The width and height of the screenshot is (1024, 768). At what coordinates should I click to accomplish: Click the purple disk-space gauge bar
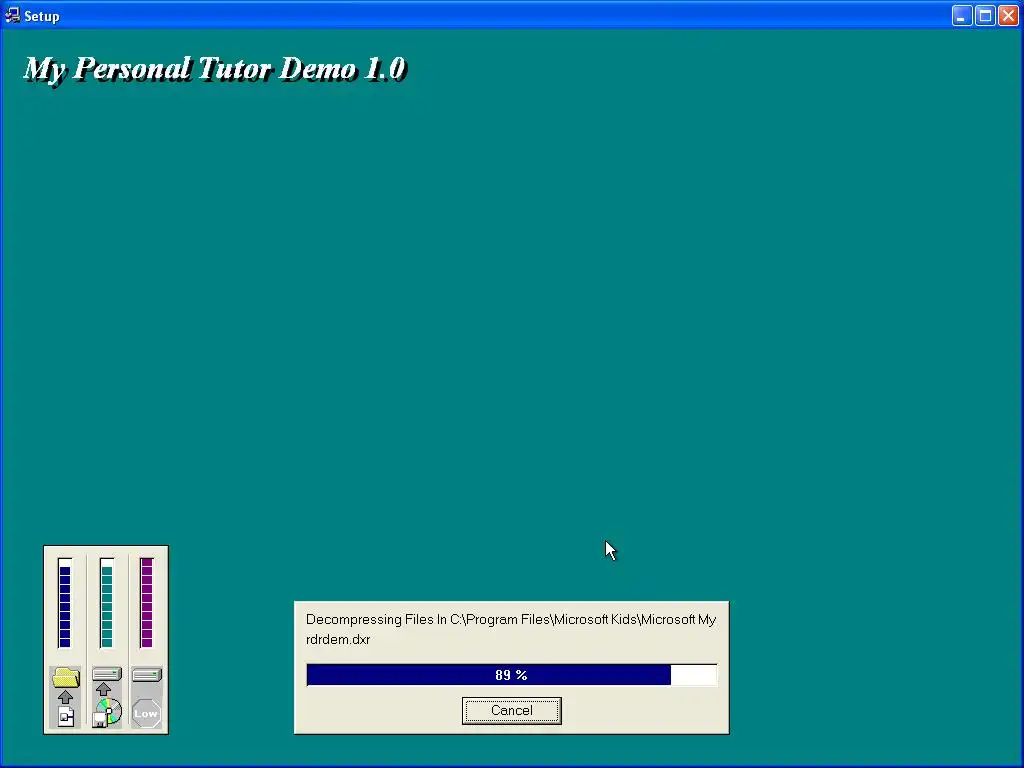[x=146, y=603]
